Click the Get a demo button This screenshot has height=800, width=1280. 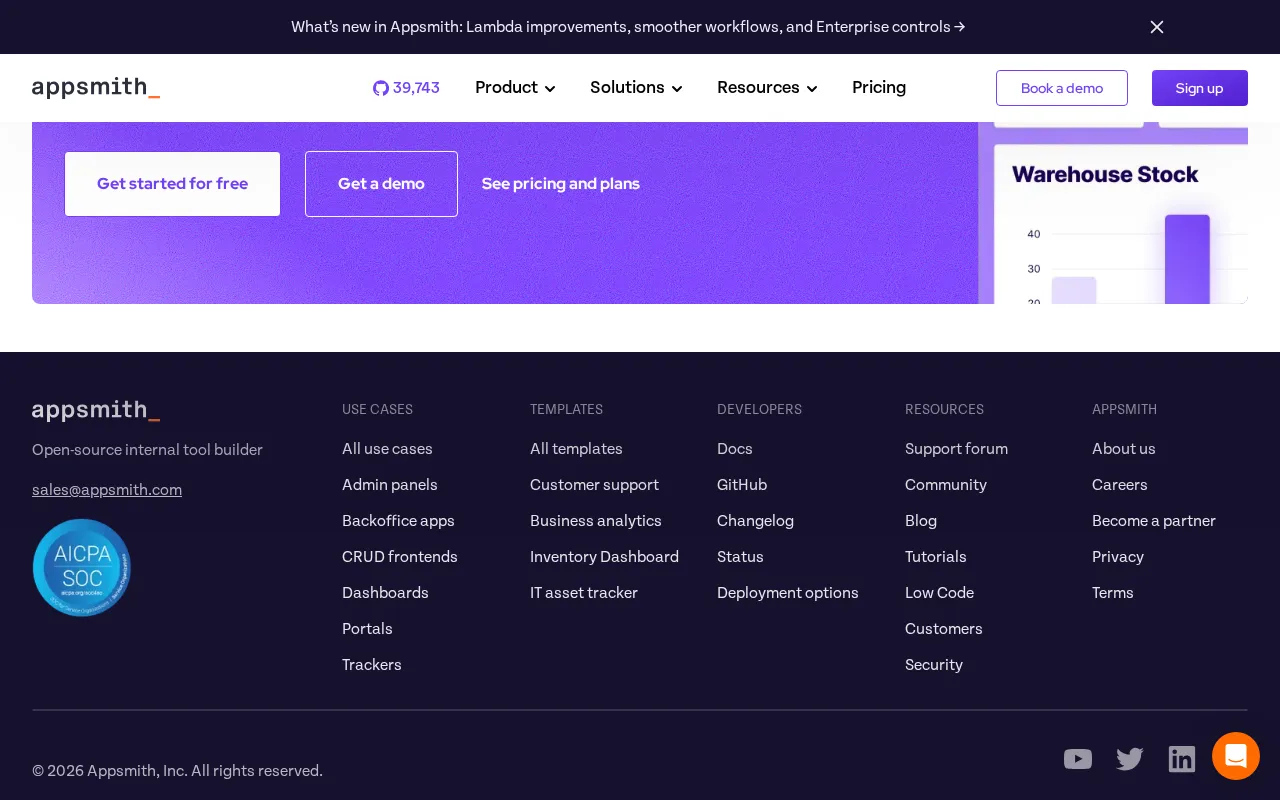(381, 184)
